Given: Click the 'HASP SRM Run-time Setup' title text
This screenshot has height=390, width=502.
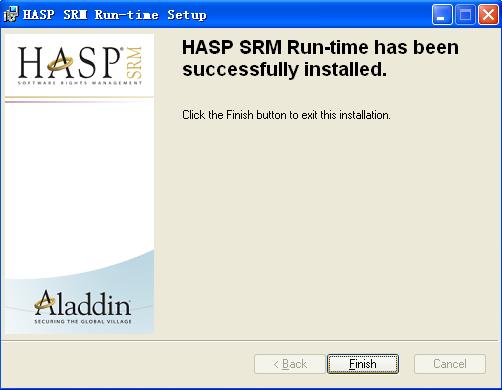Looking at the screenshot, I should click(115, 15).
